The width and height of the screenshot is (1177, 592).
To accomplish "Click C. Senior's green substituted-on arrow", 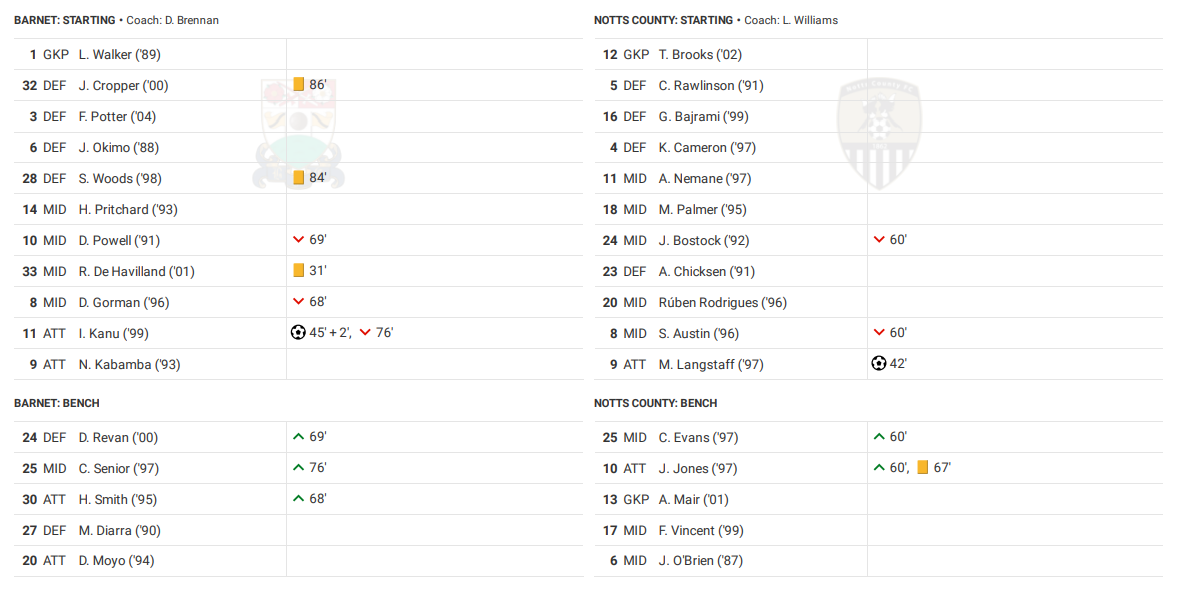I will point(298,468).
